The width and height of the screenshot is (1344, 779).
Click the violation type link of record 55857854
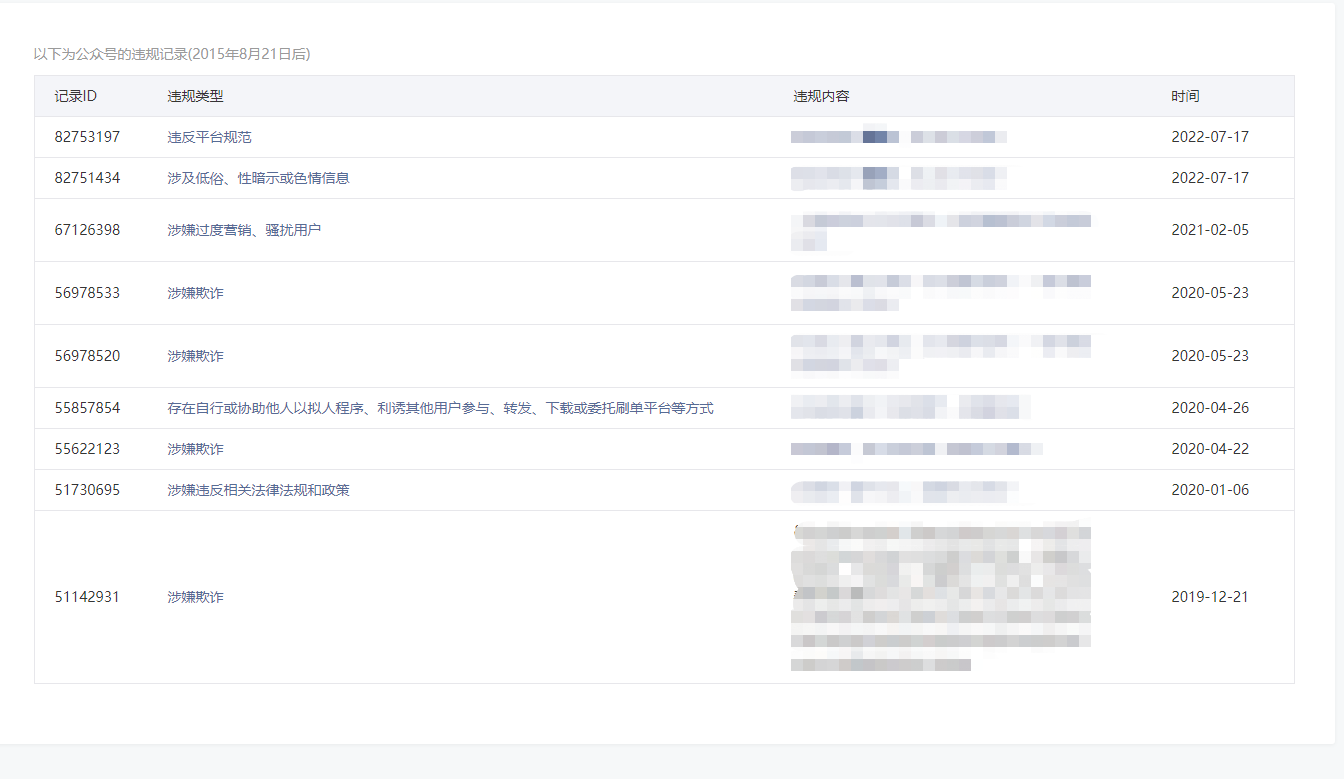[440, 408]
